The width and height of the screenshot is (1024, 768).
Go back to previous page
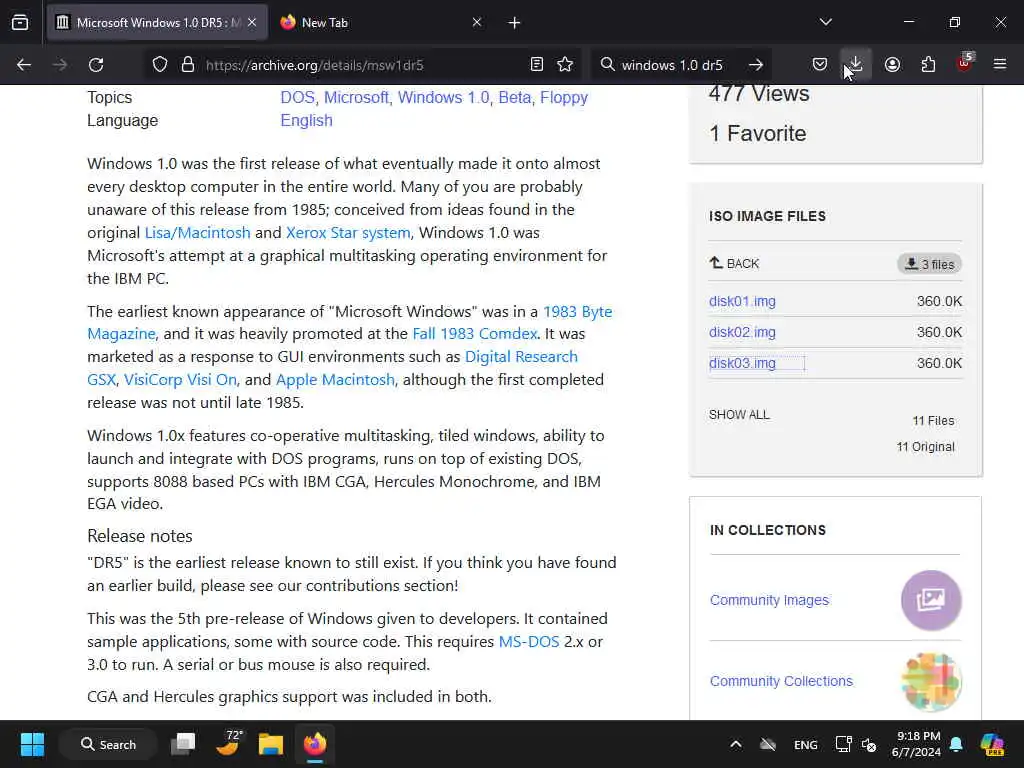tap(24, 65)
